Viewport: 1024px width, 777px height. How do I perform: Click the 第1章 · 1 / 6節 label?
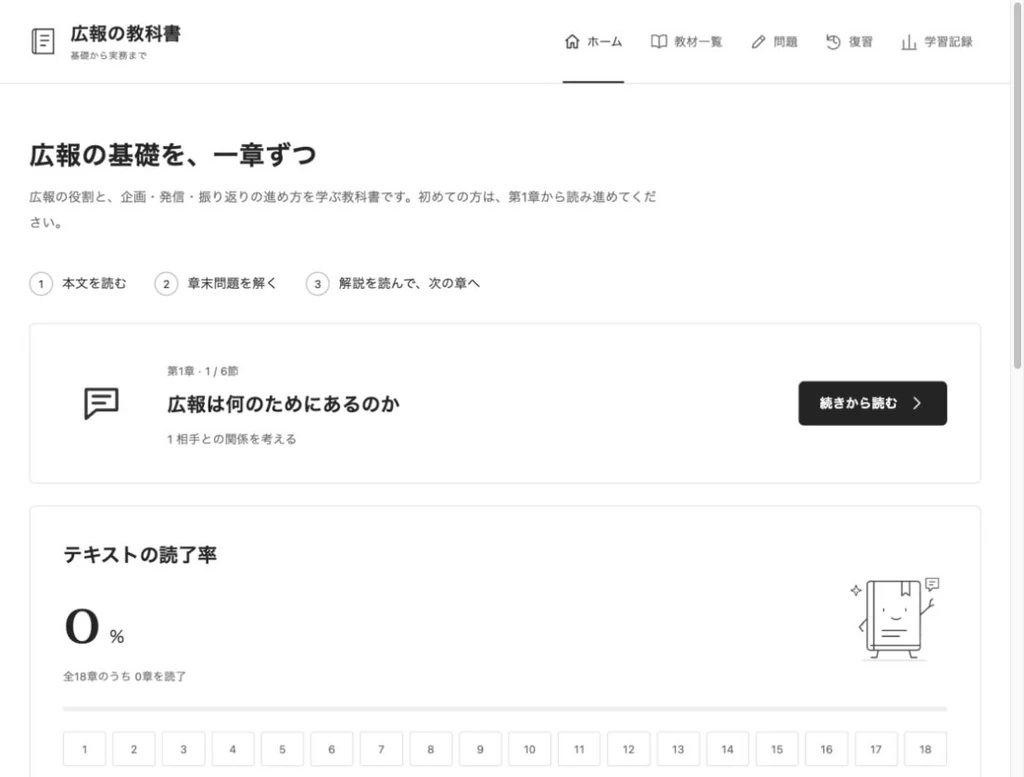(202, 372)
